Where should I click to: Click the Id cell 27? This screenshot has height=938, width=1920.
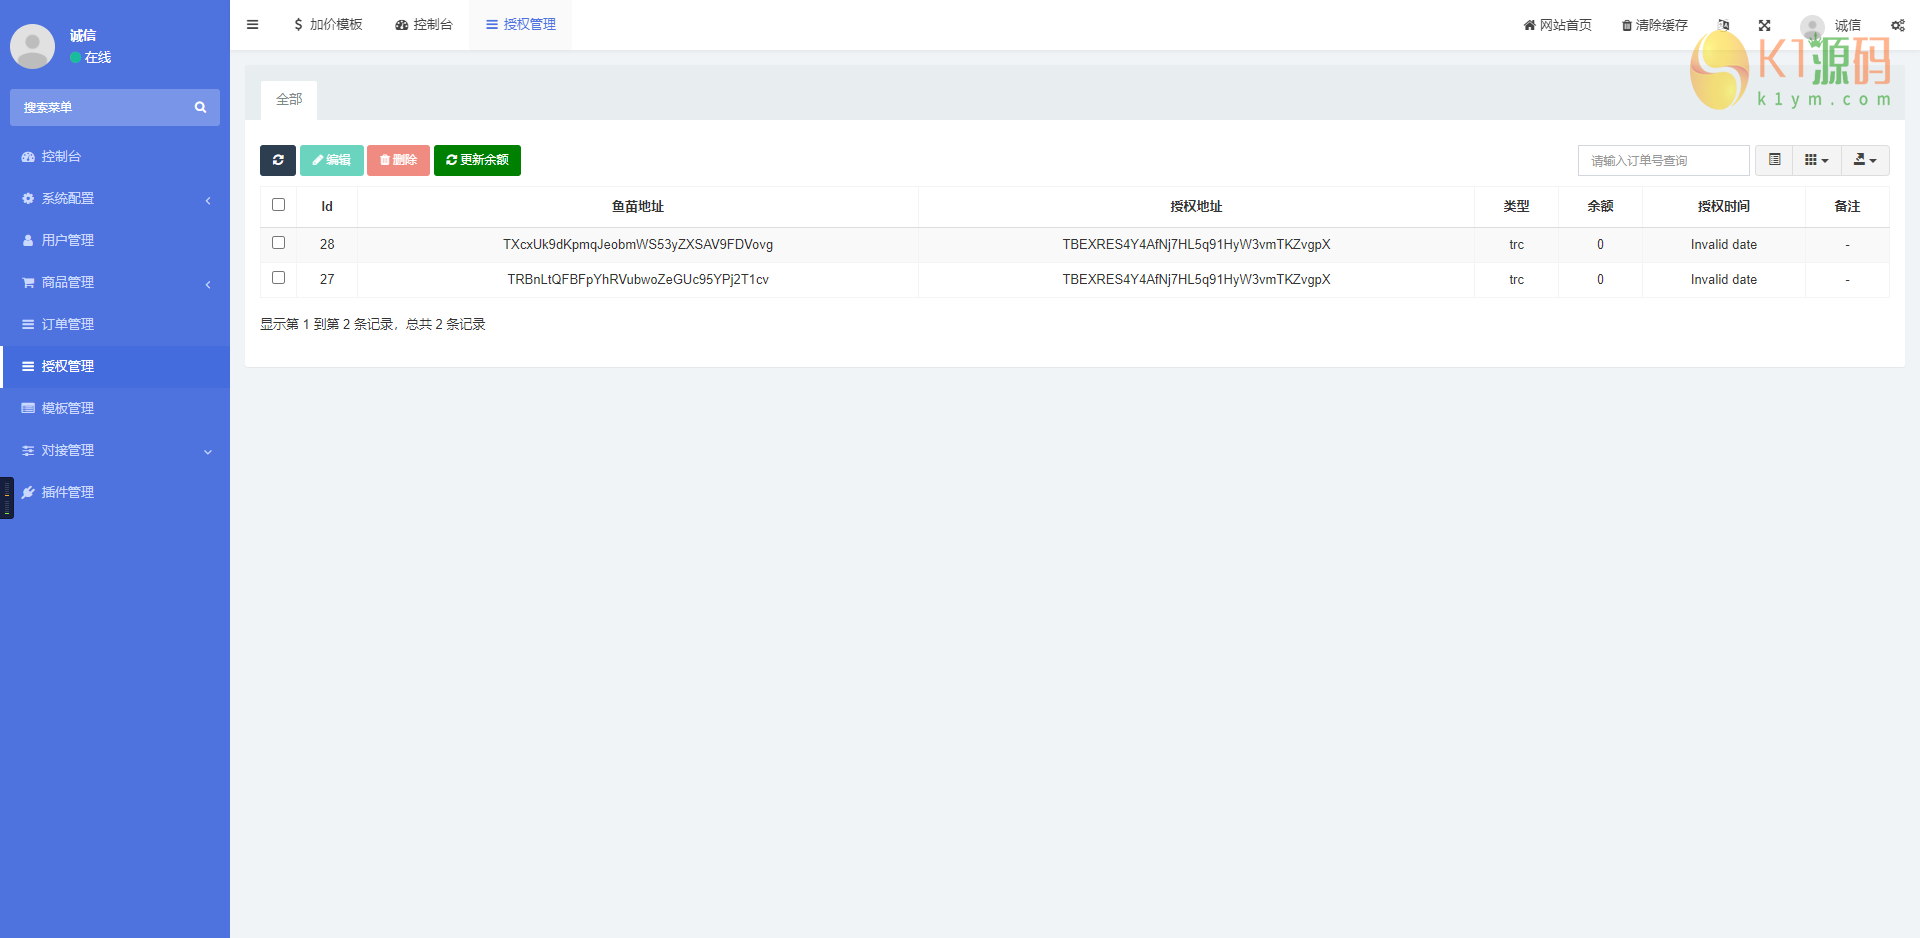coord(327,280)
